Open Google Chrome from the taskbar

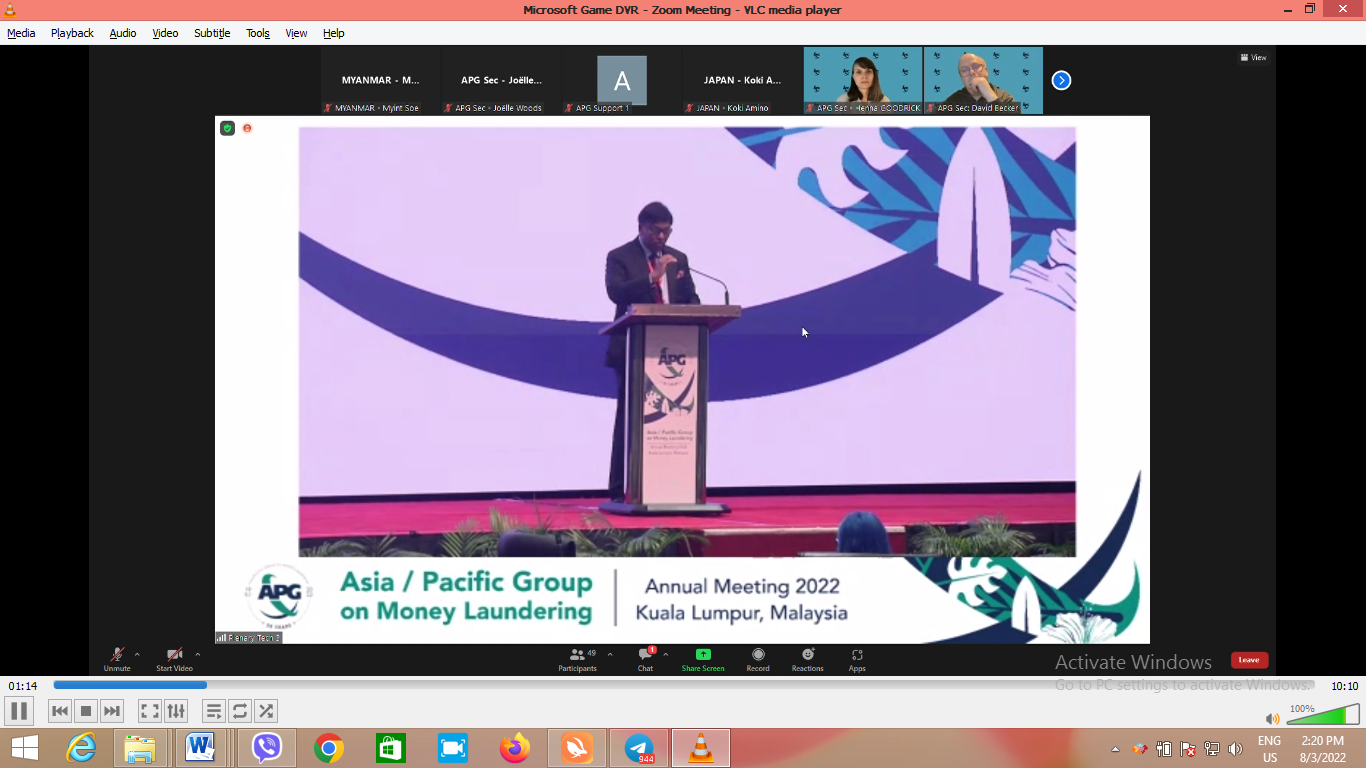click(x=329, y=748)
